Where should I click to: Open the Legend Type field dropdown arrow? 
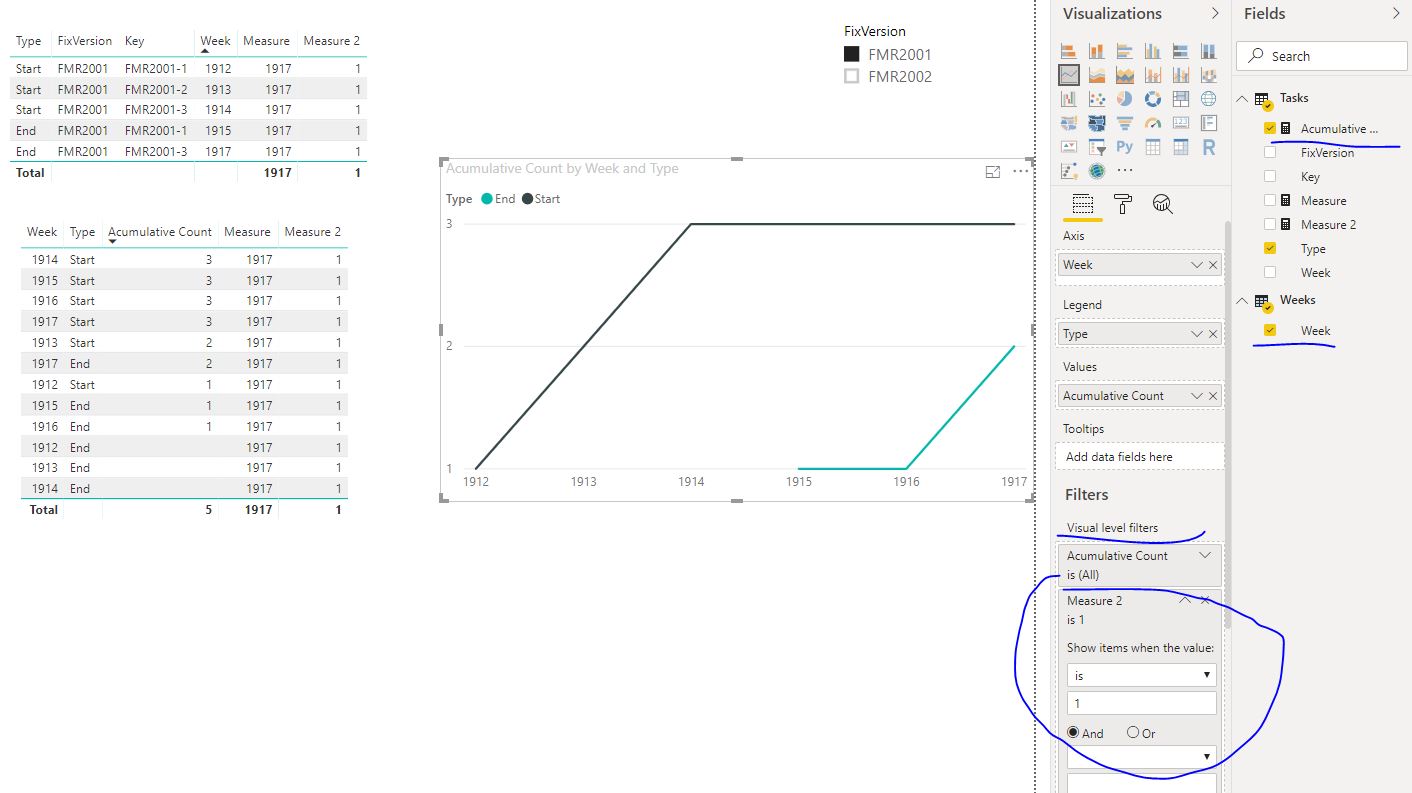point(1197,334)
